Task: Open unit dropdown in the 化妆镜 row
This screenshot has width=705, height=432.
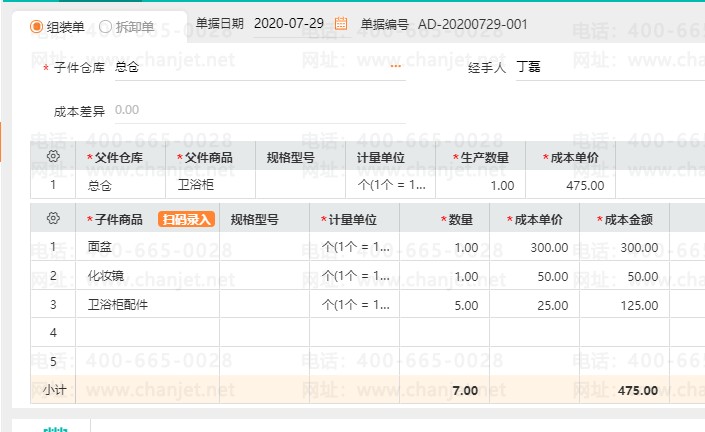Action: [354, 276]
